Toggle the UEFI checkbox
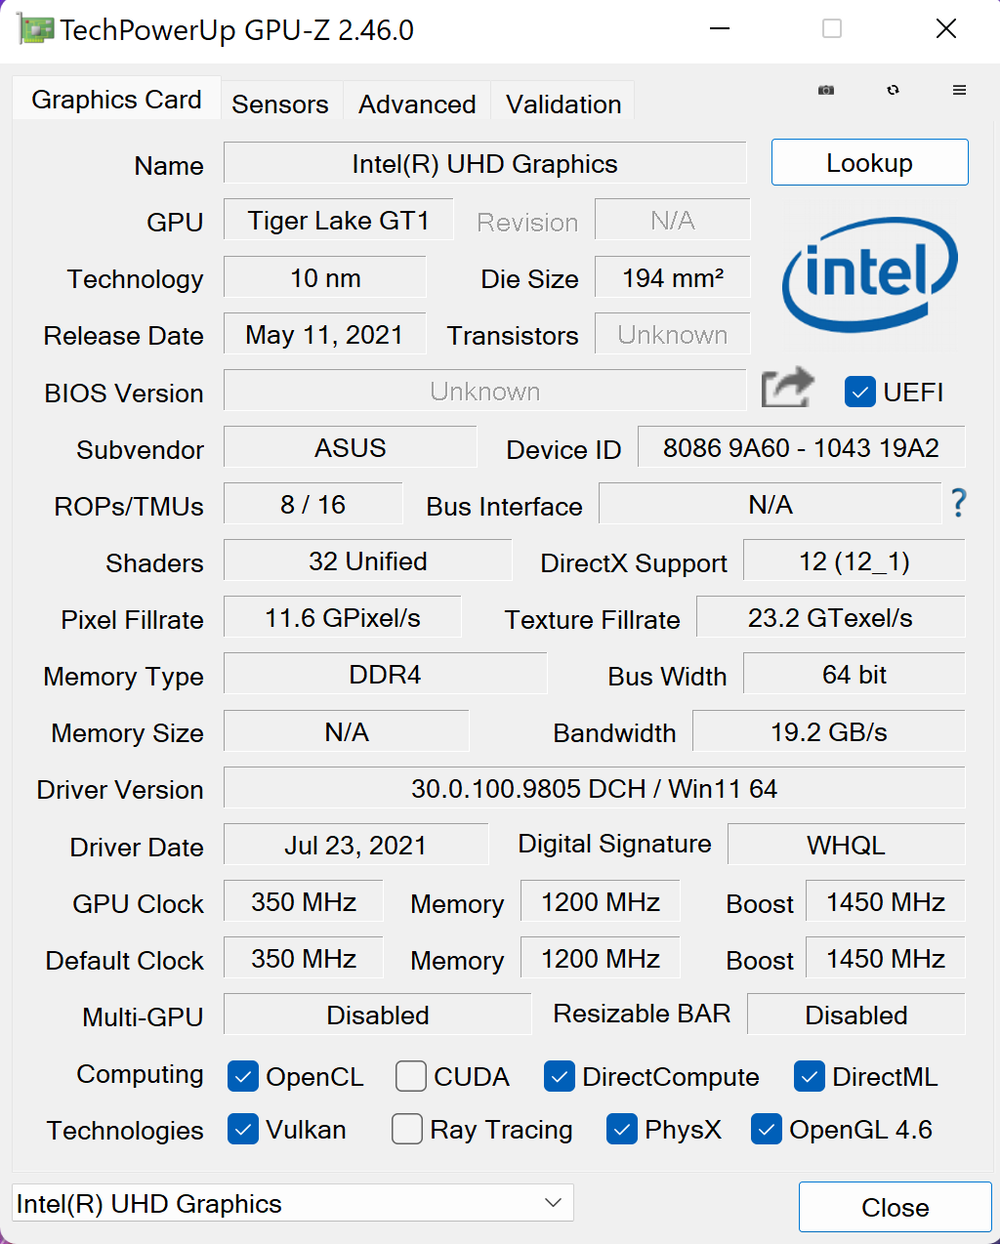1000x1244 pixels. click(860, 392)
